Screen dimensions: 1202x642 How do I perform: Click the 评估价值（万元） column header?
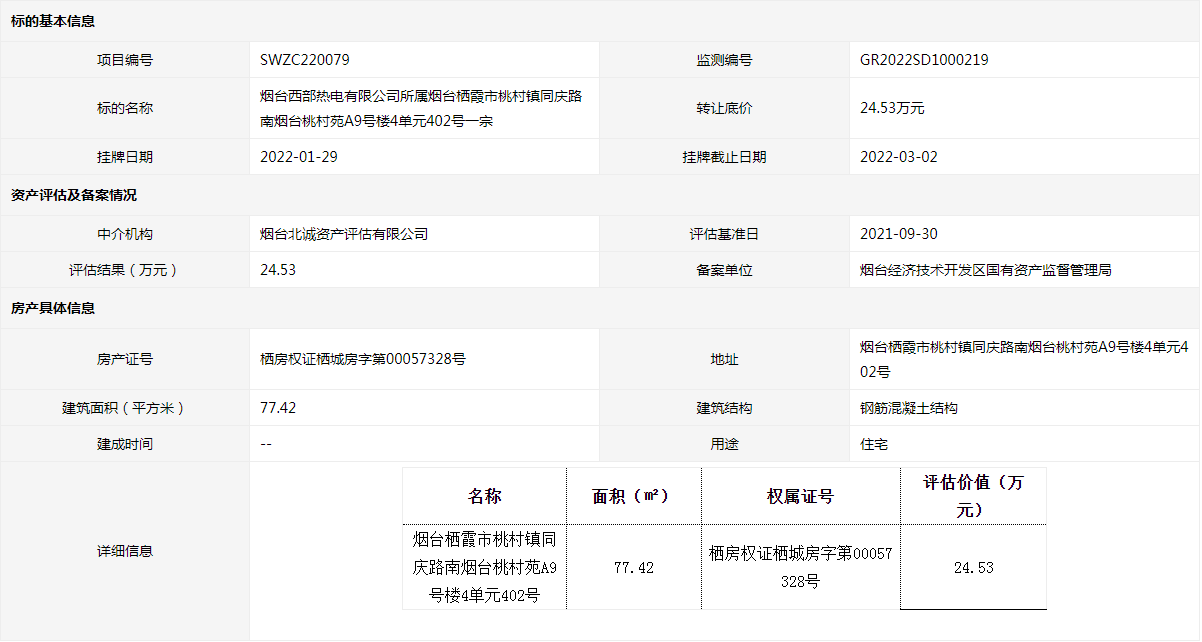point(973,496)
